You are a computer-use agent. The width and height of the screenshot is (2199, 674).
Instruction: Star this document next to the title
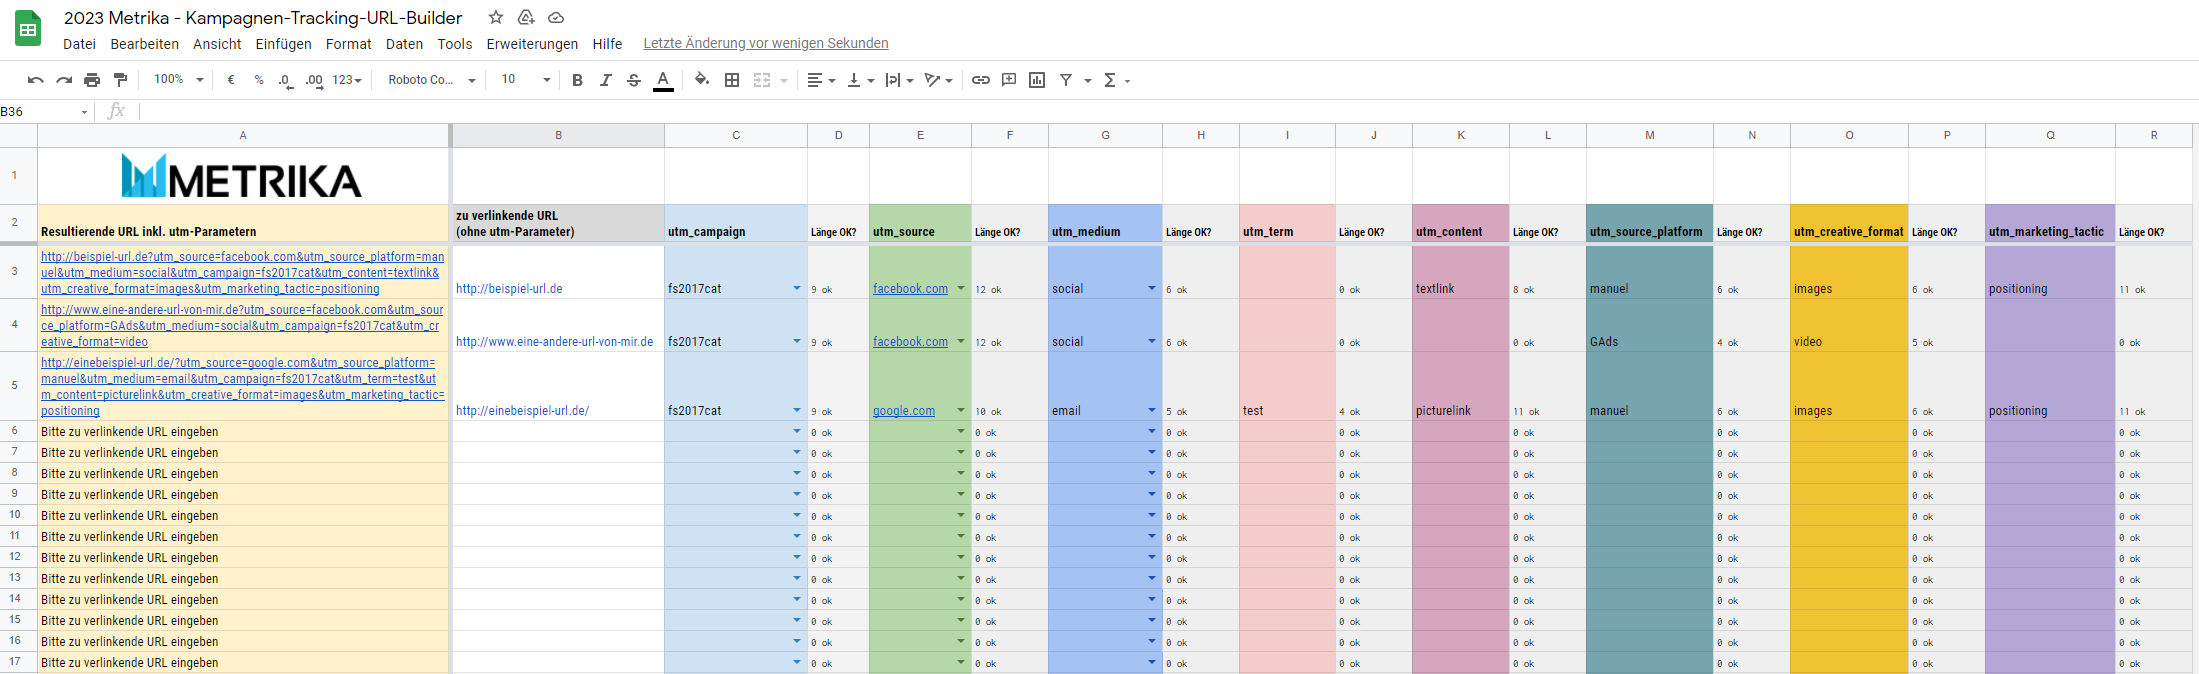coord(495,17)
